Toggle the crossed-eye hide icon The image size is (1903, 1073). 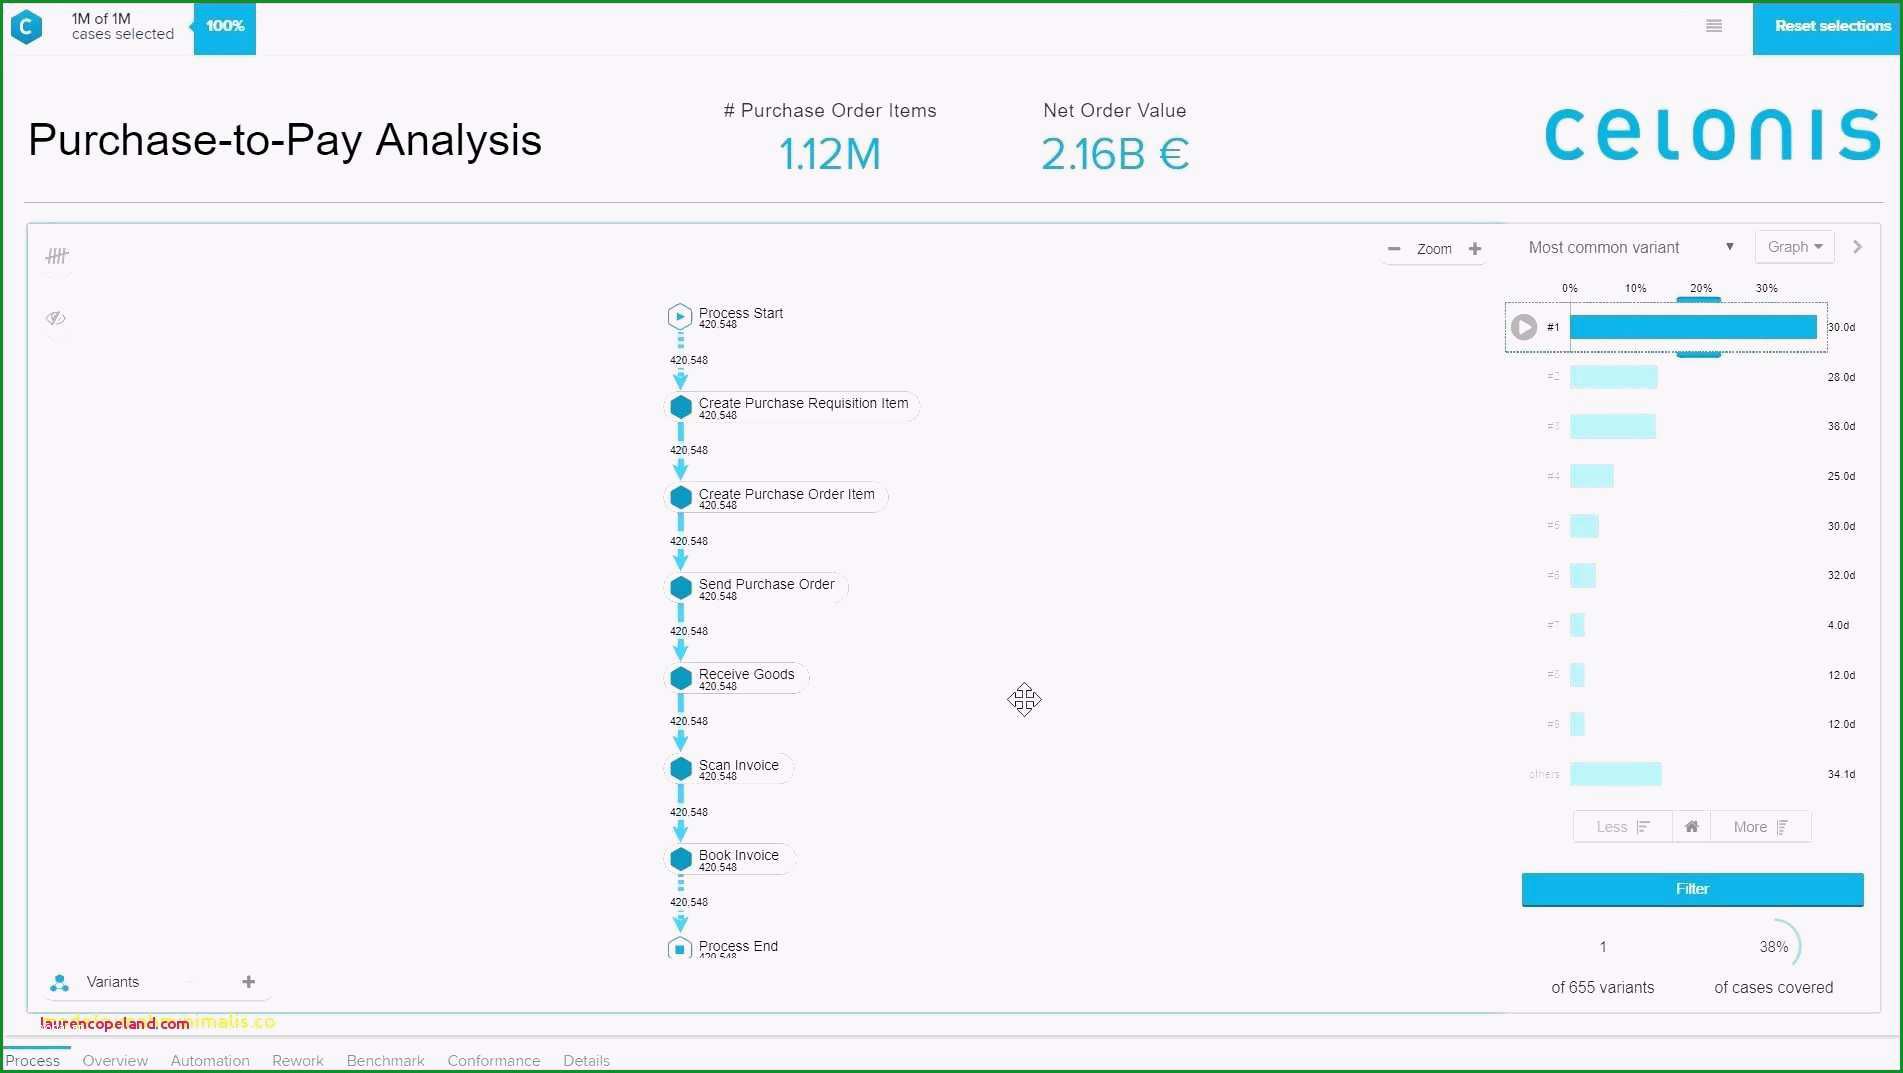pos(56,318)
